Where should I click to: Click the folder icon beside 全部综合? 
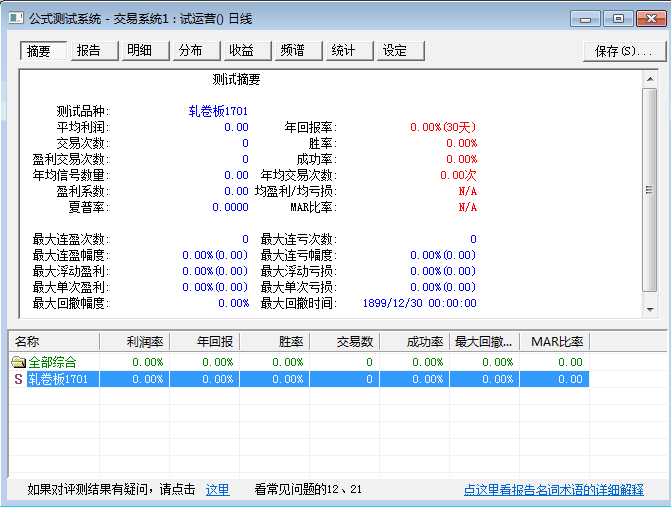click(x=18, y=362)
